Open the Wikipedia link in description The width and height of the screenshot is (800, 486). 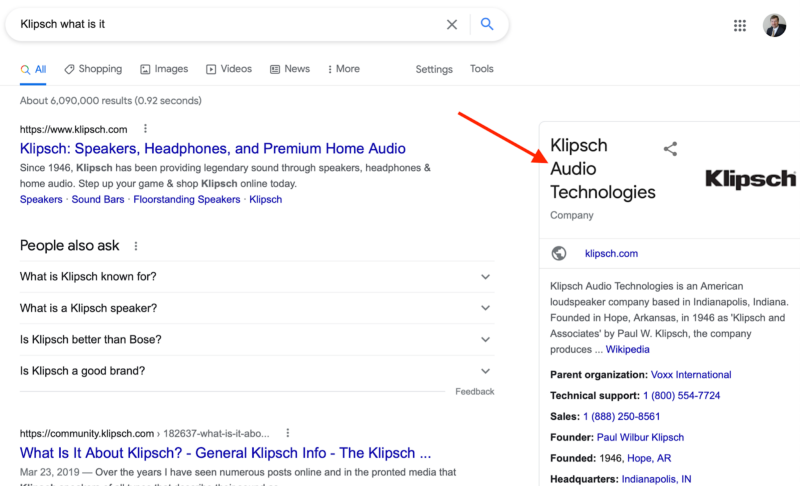628,349
